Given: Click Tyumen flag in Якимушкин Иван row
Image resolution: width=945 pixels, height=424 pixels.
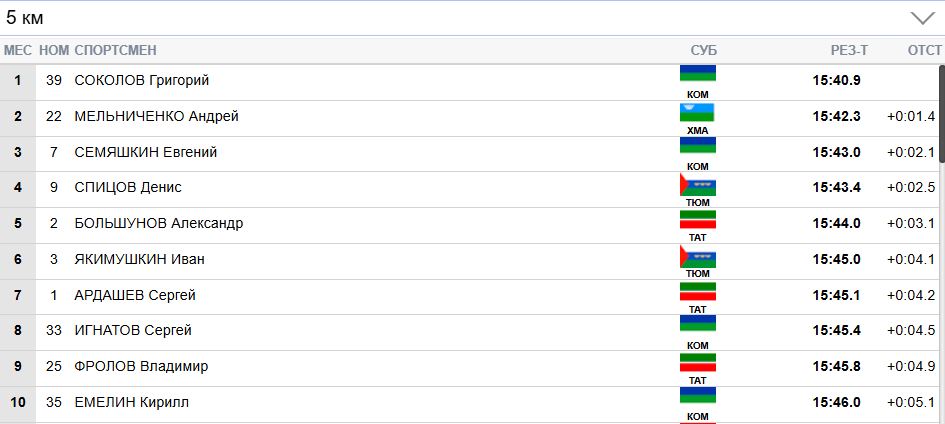Looking at the screenshot, I should pyautogui.click(x=698, y=255).
